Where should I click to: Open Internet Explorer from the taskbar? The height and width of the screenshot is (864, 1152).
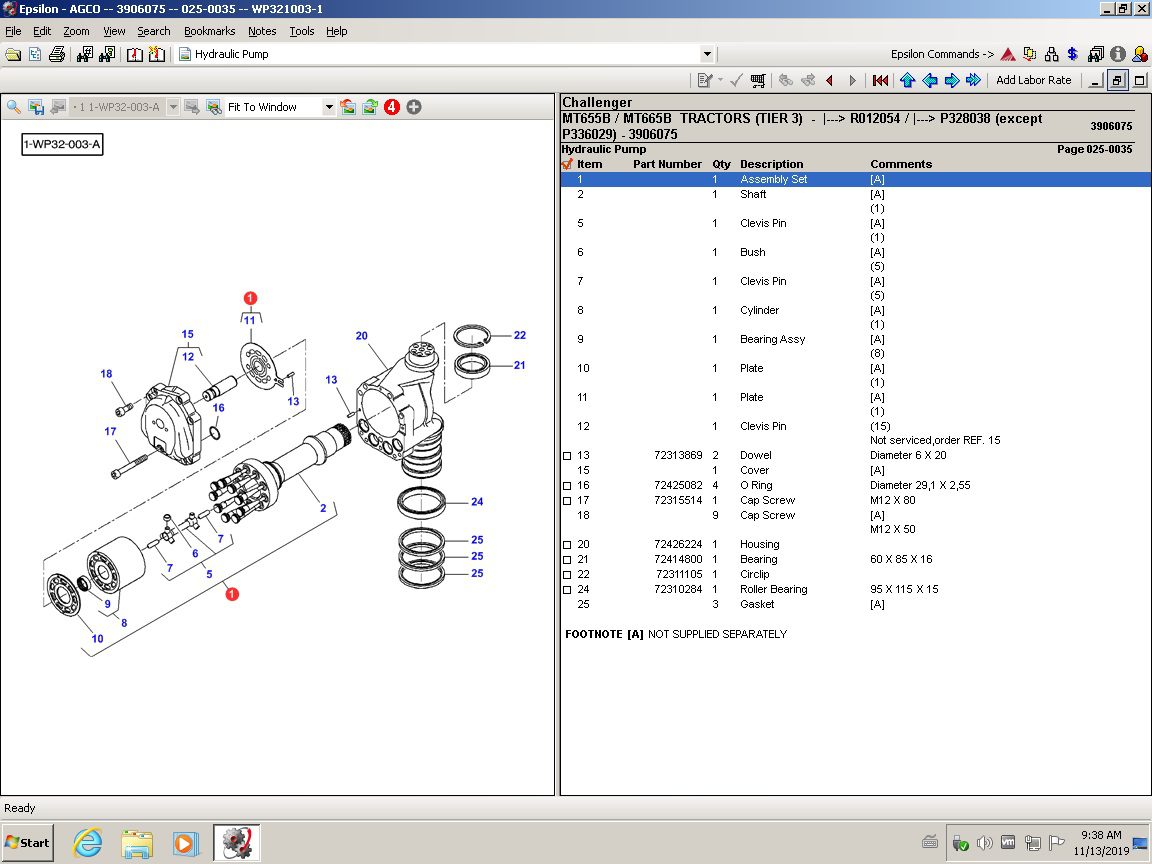tap(87, 843)
